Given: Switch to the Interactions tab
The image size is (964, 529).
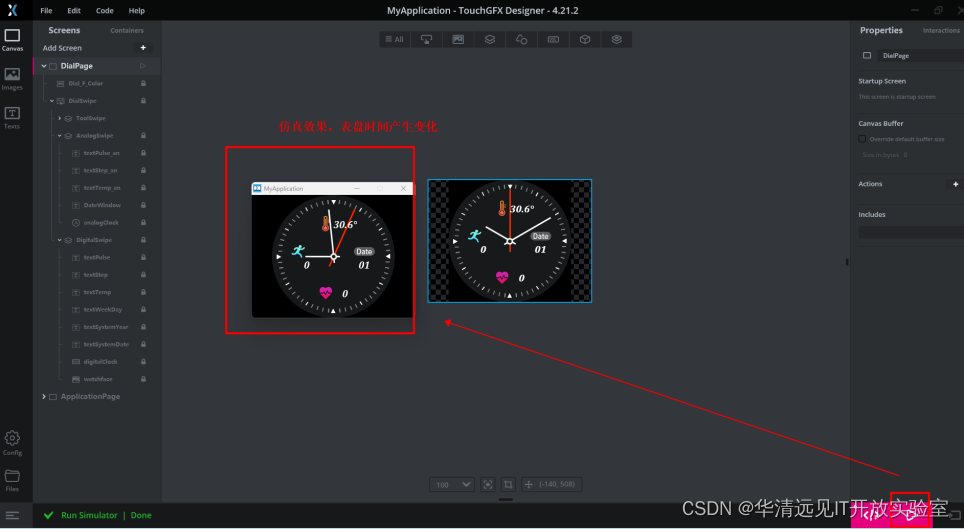Looking at the screenshot, I should [x=941, y=30].
